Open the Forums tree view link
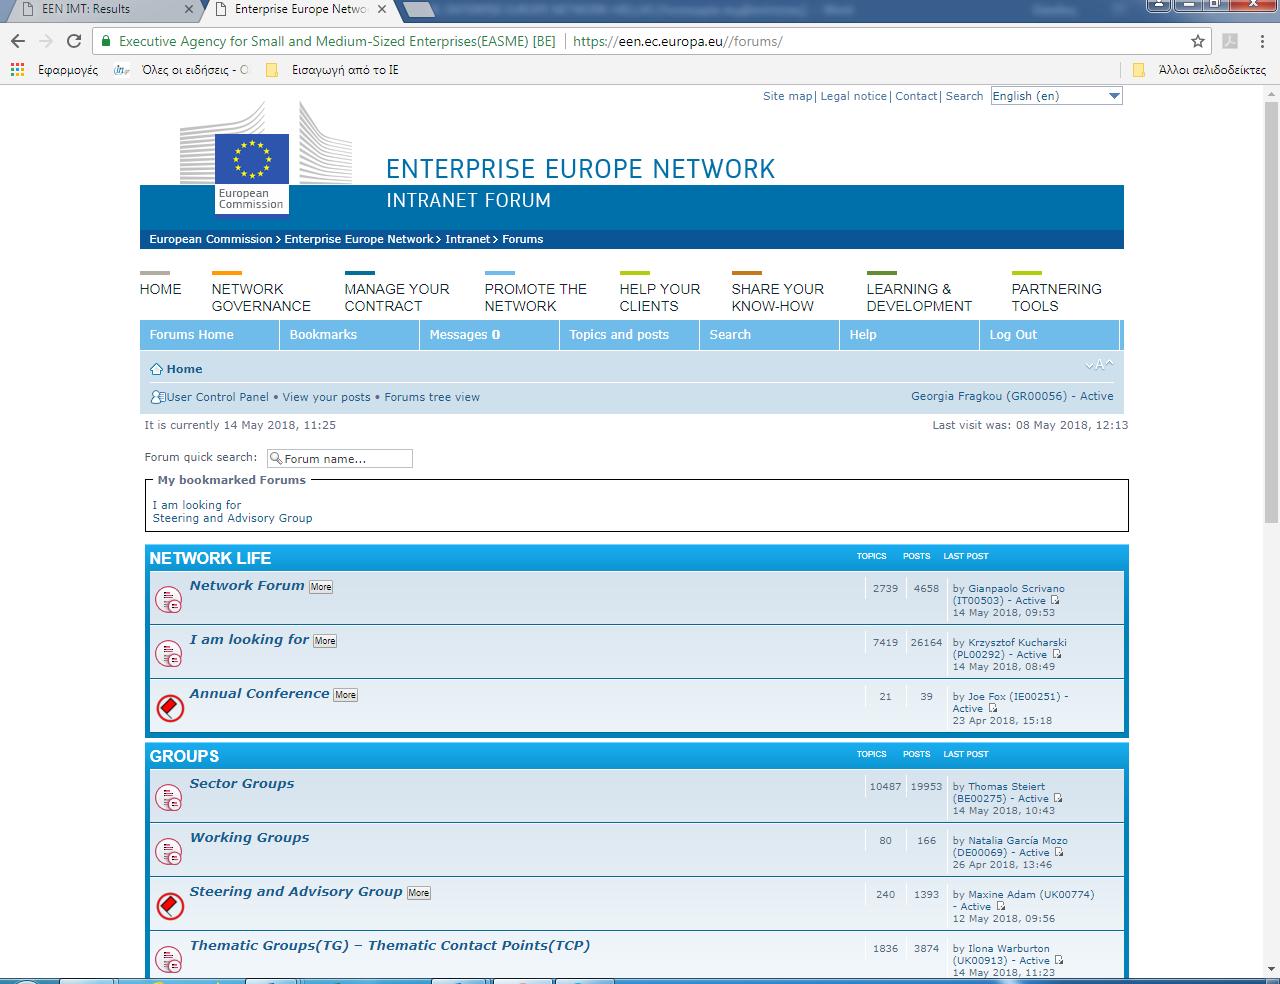This screenshot has height=984, width=1280. tap(432, 397)
